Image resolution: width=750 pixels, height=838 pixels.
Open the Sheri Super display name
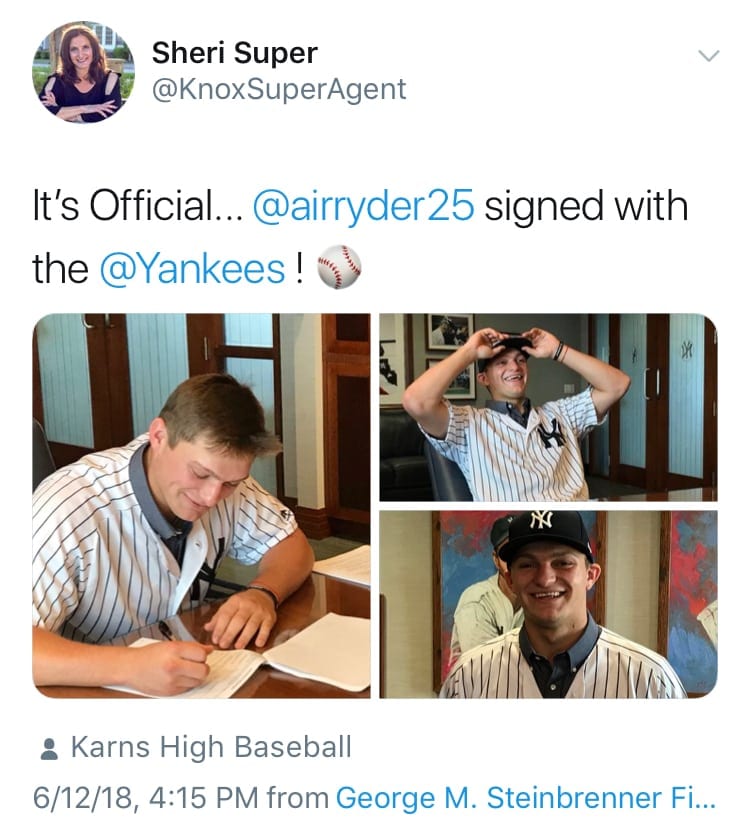235,53
